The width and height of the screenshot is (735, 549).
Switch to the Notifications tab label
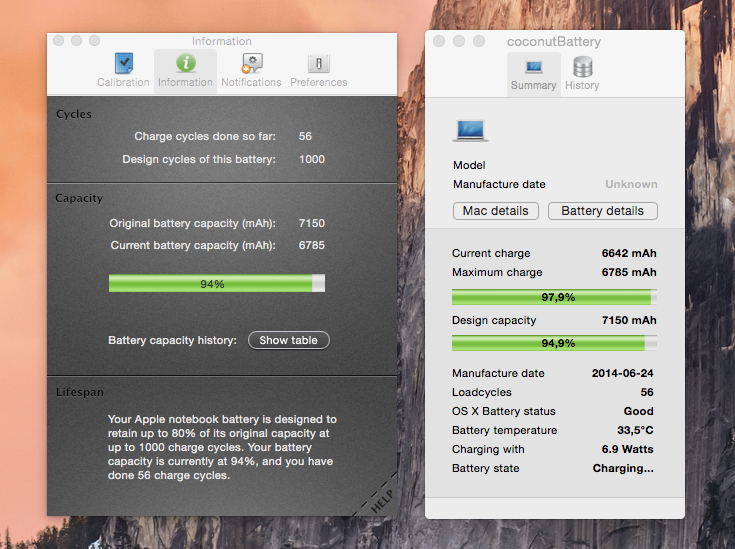pos(251,83)
